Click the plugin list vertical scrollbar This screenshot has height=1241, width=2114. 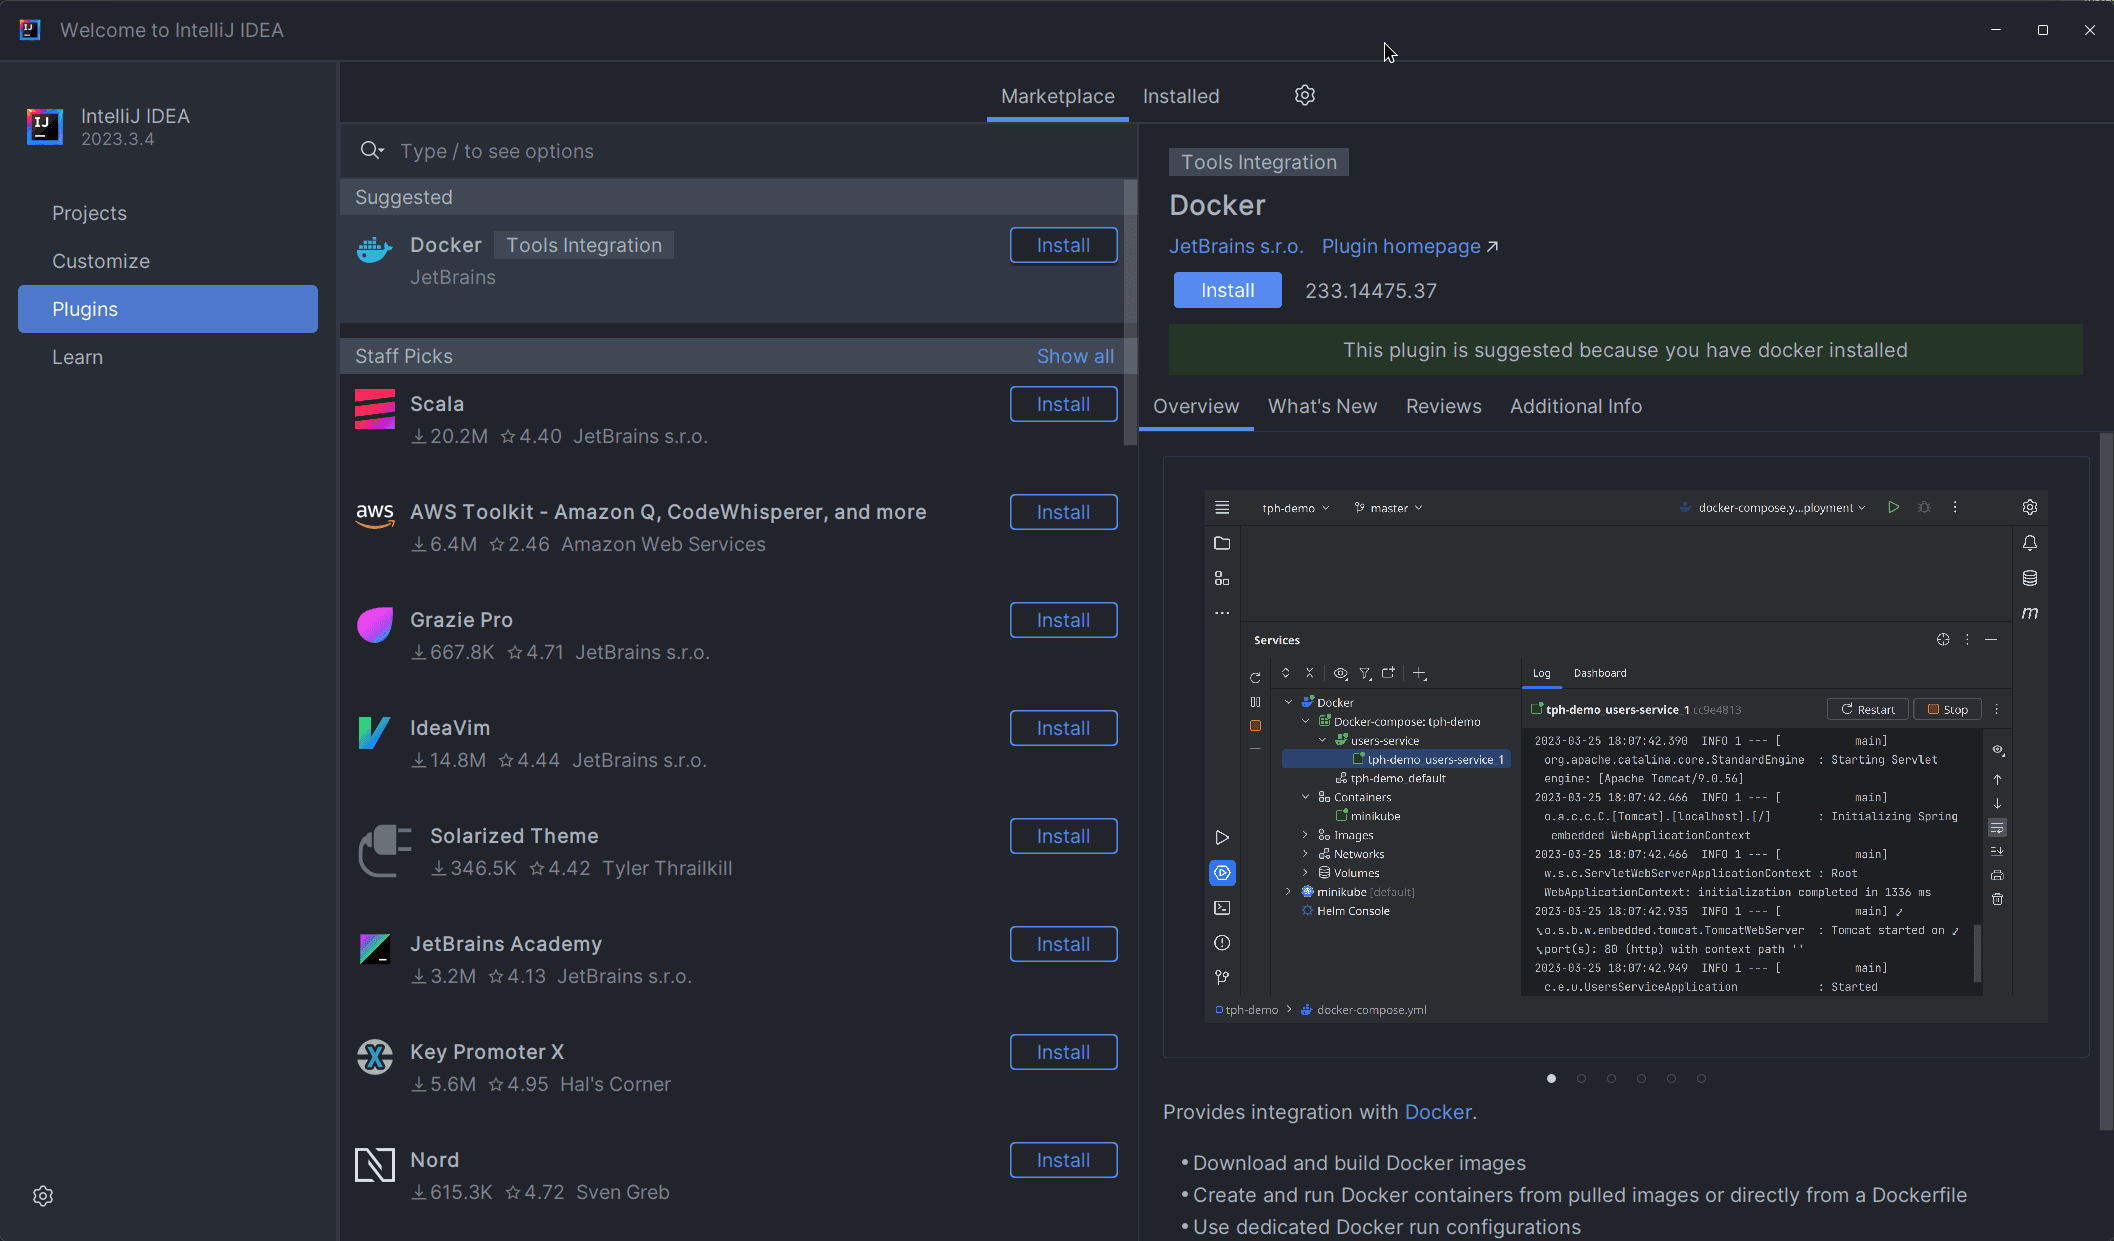(x=1130, y=312)
